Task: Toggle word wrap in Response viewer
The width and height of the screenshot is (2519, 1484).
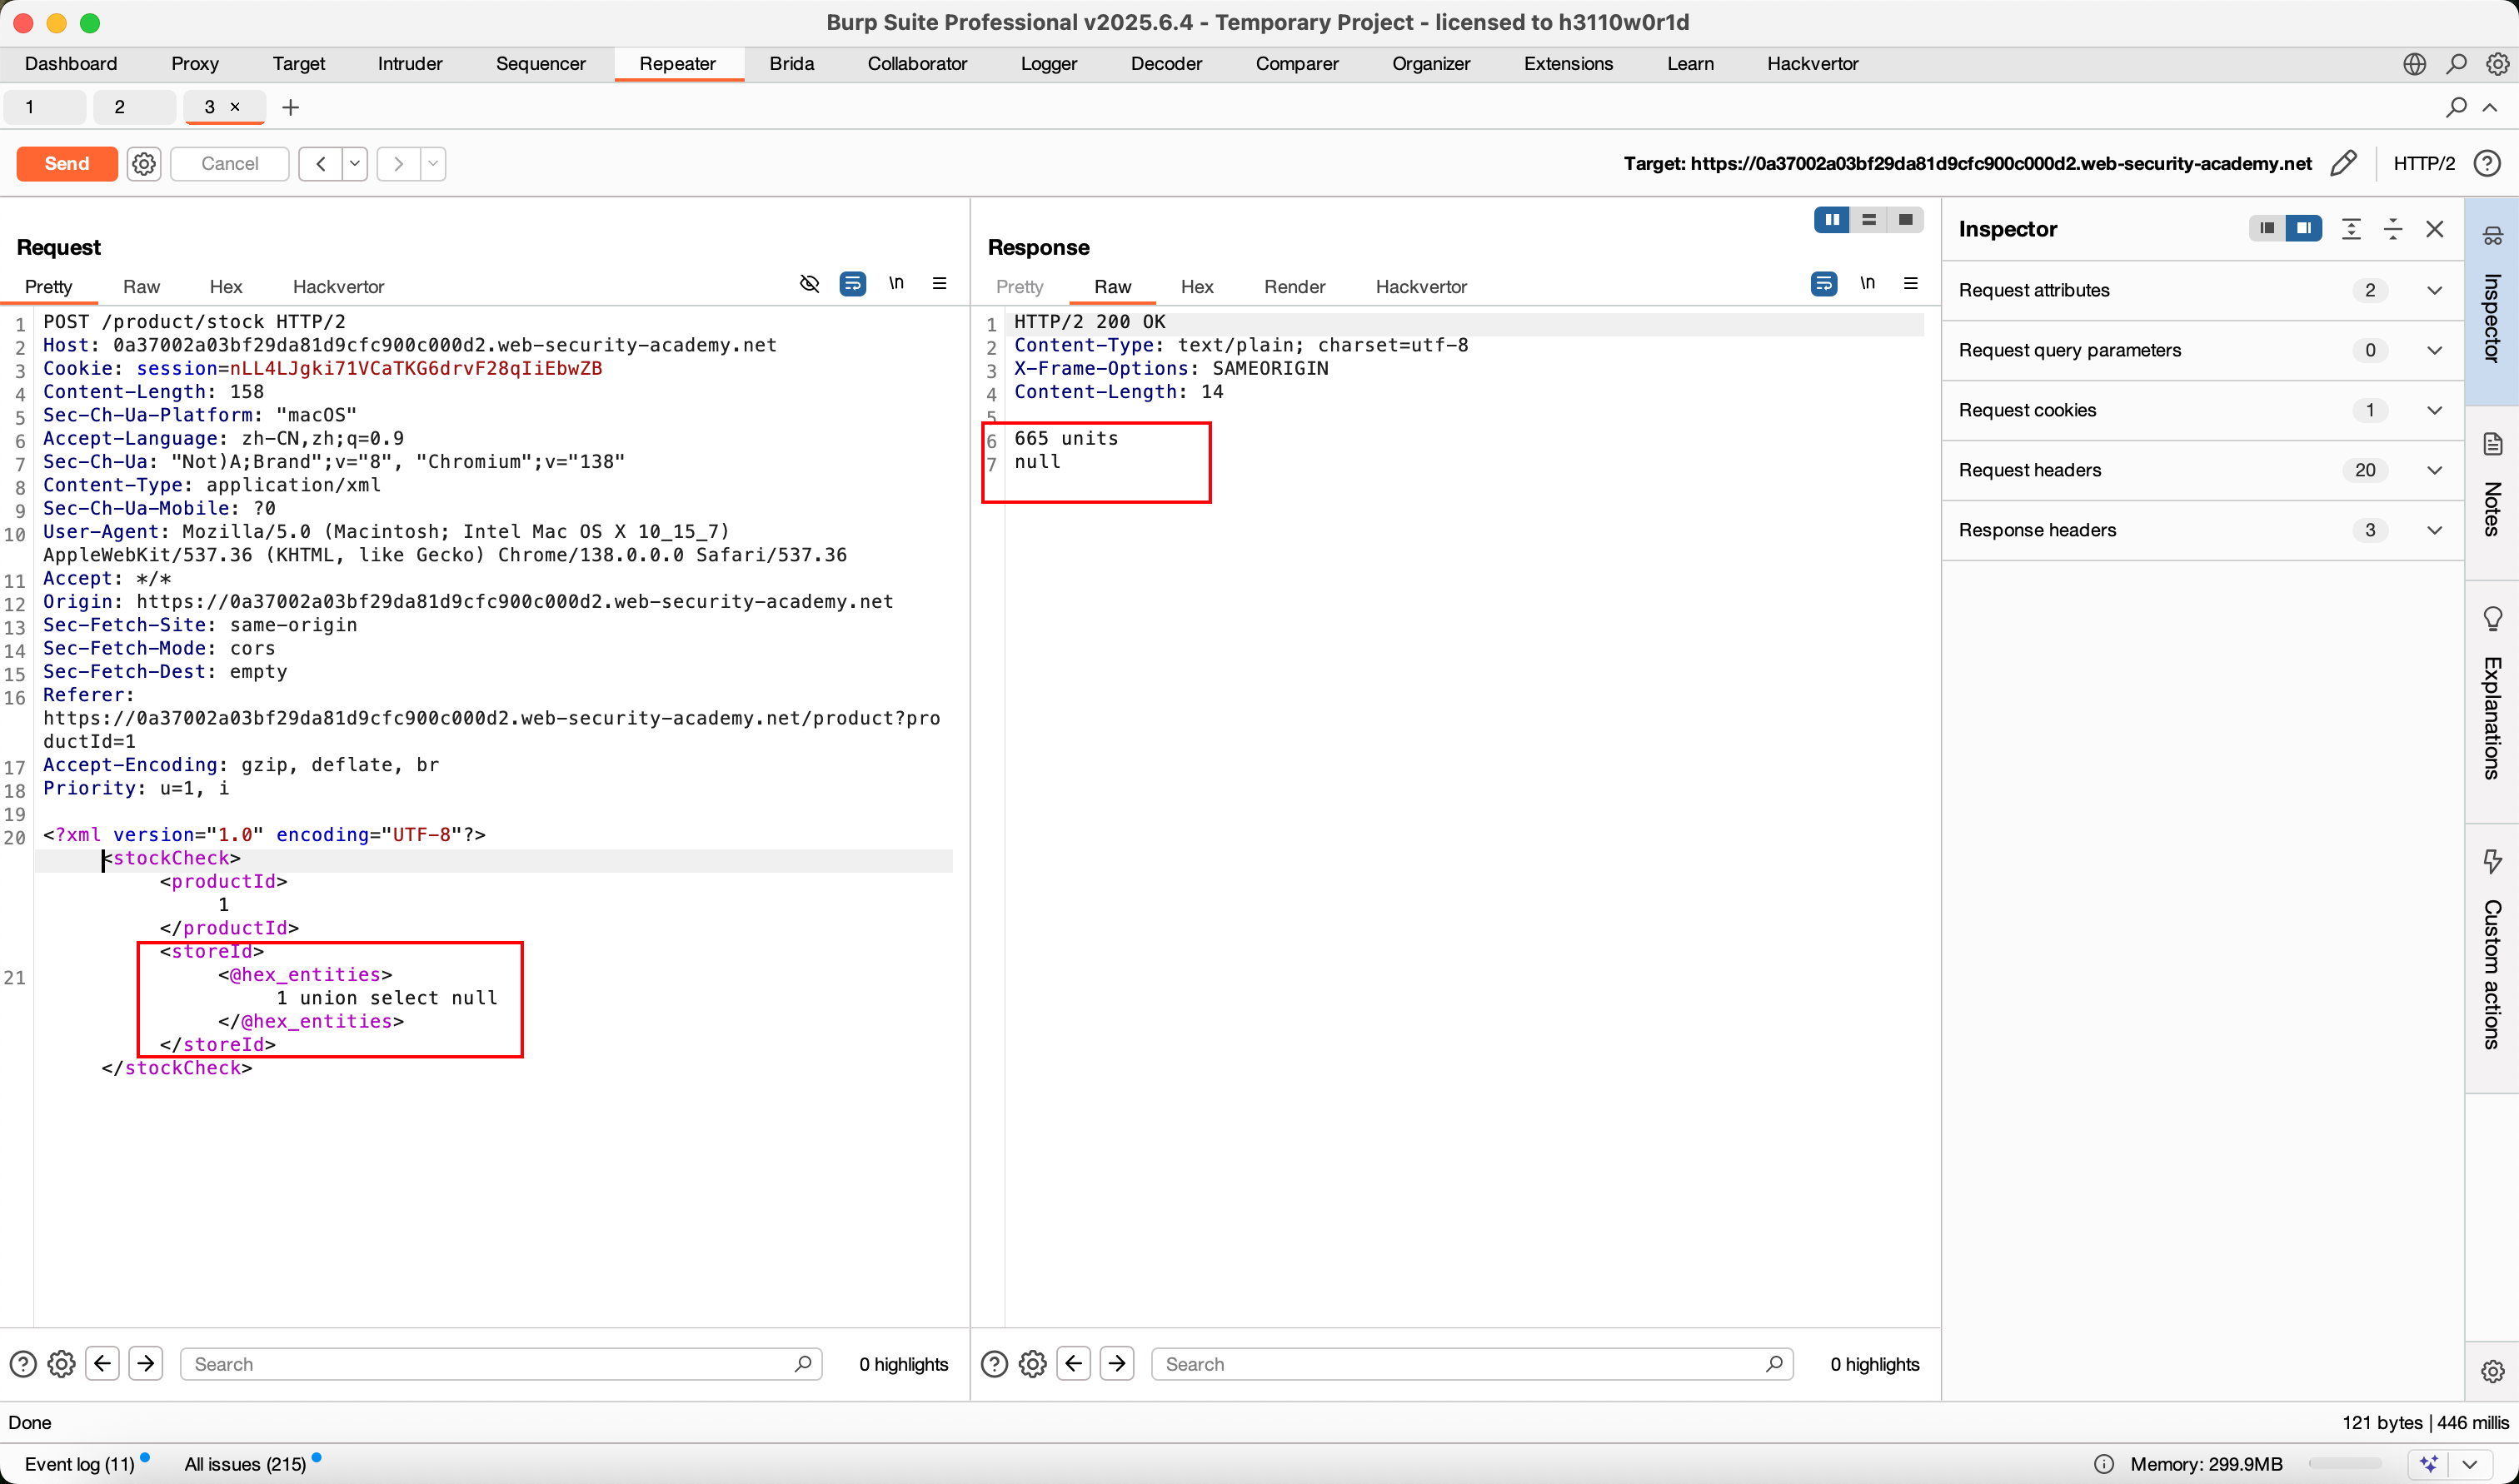Action: tap(1824, 284)
